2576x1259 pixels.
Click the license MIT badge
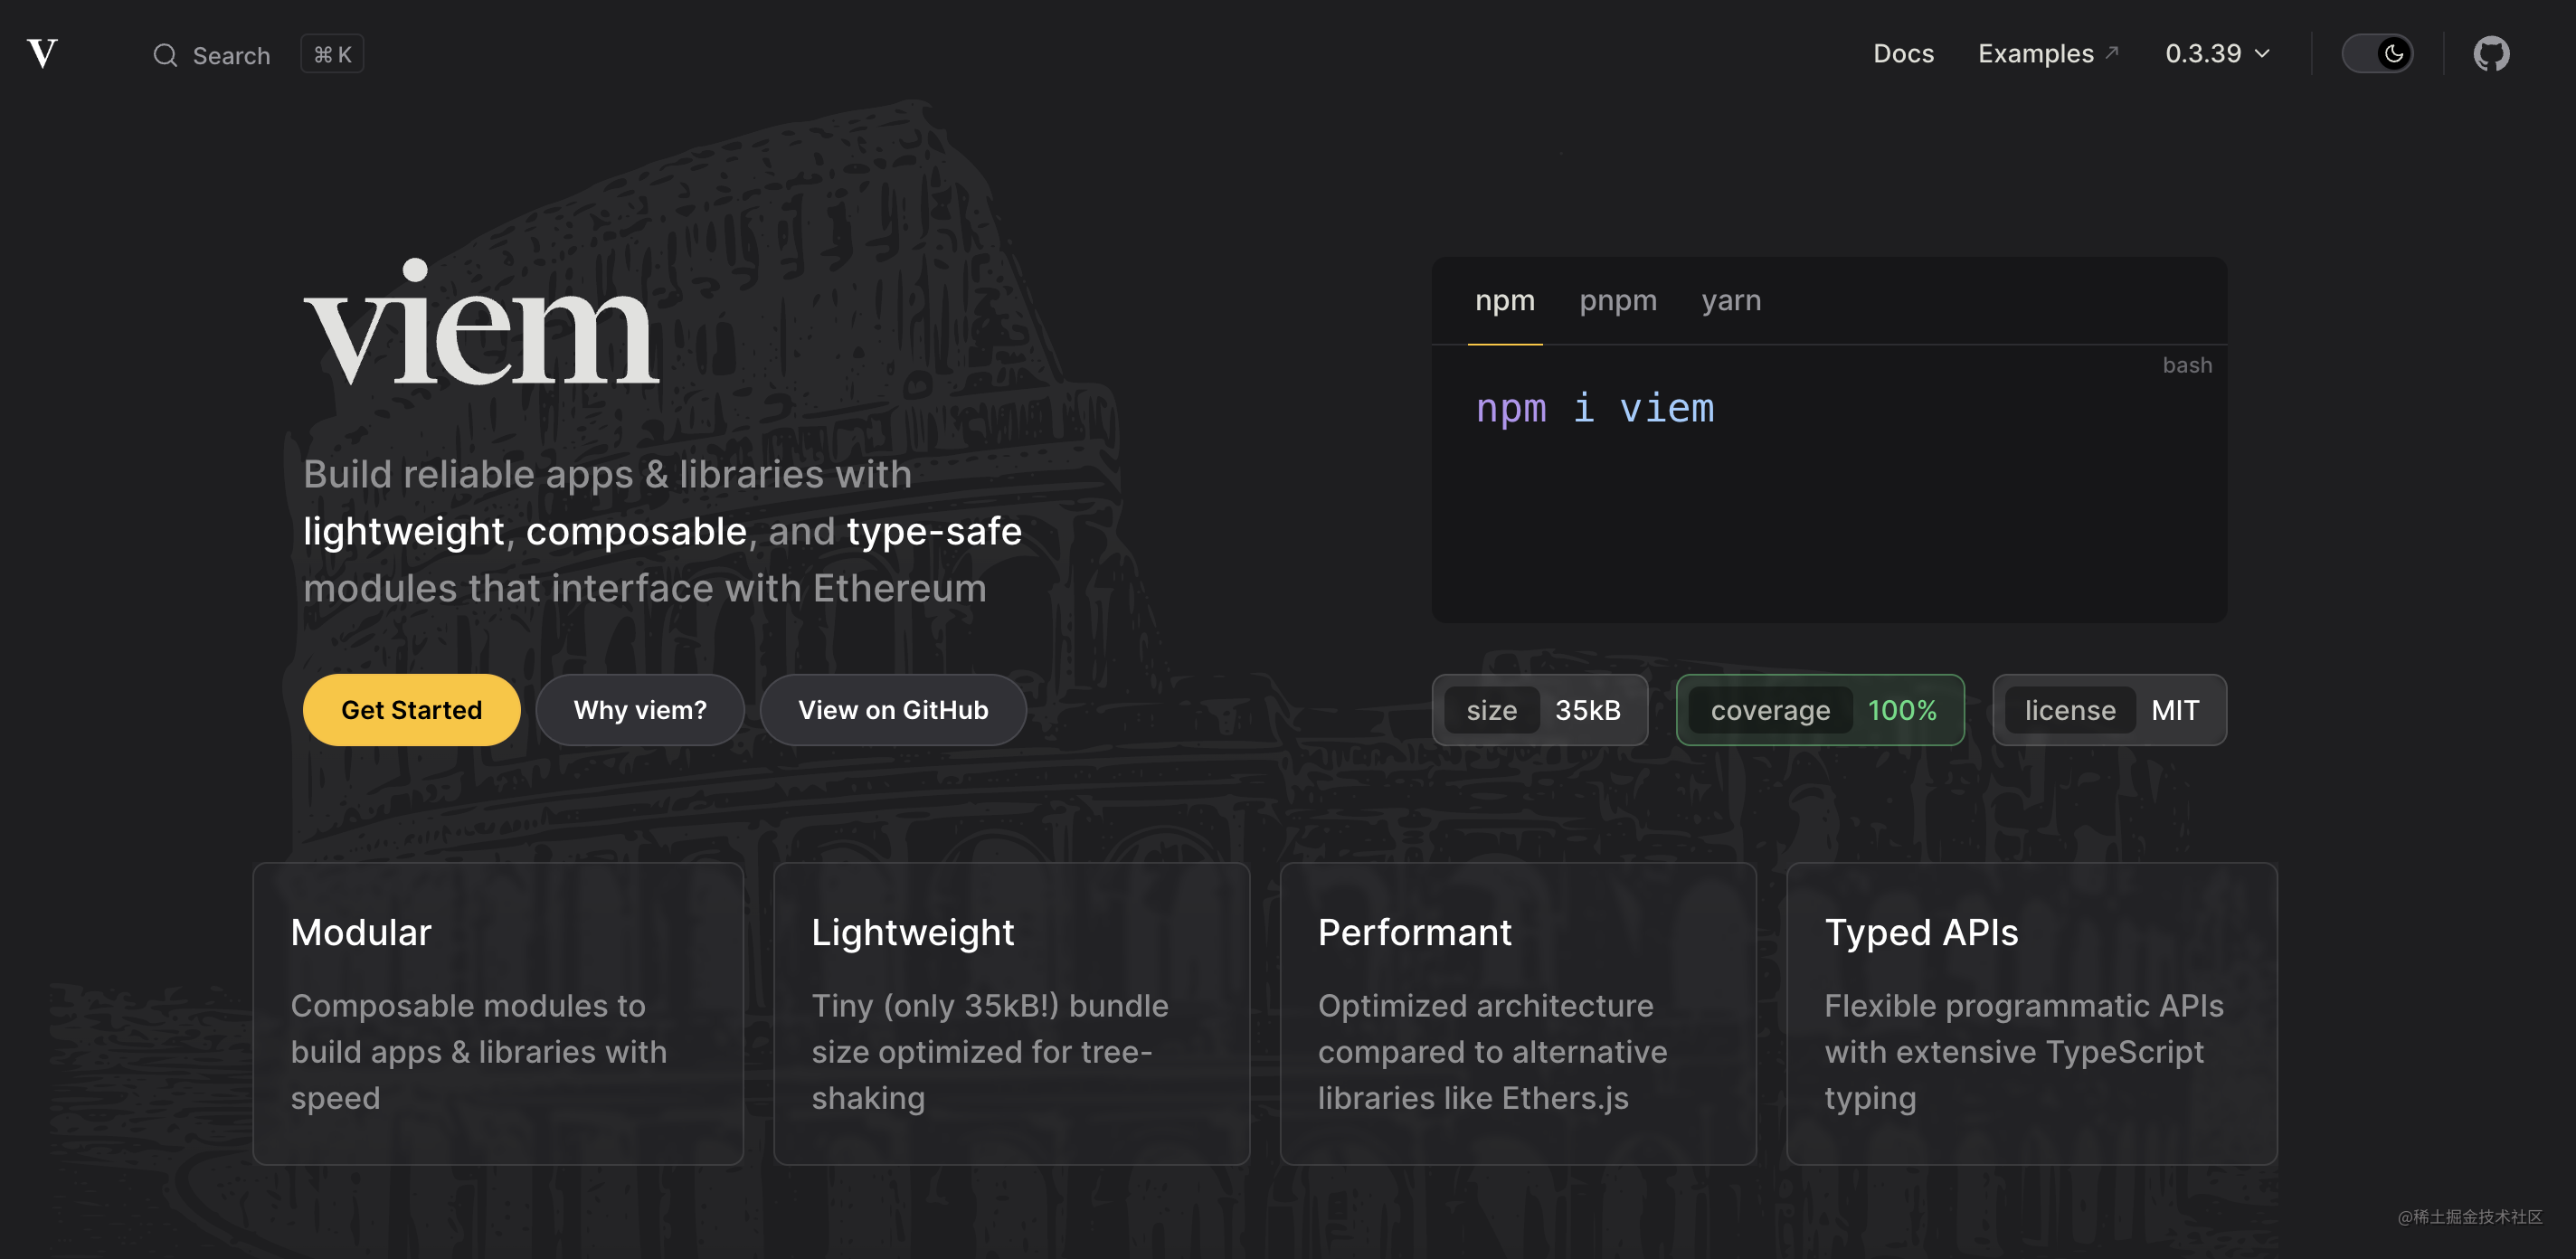click(2109, 710)
